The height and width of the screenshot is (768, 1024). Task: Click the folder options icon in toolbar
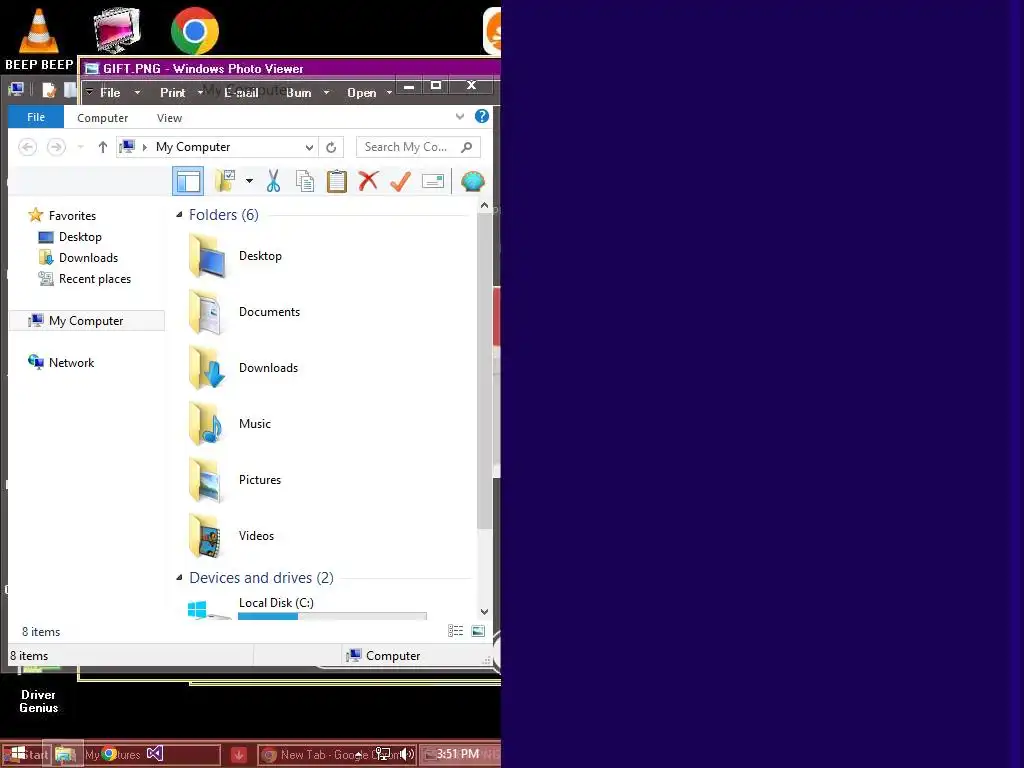[225, 181]
